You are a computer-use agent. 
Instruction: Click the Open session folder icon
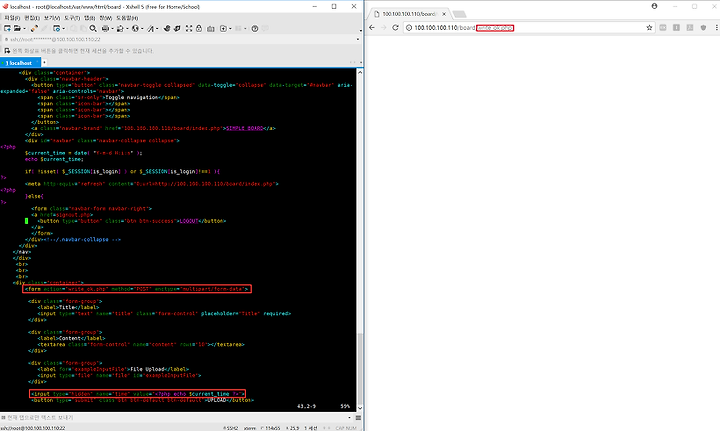[17, 28]
